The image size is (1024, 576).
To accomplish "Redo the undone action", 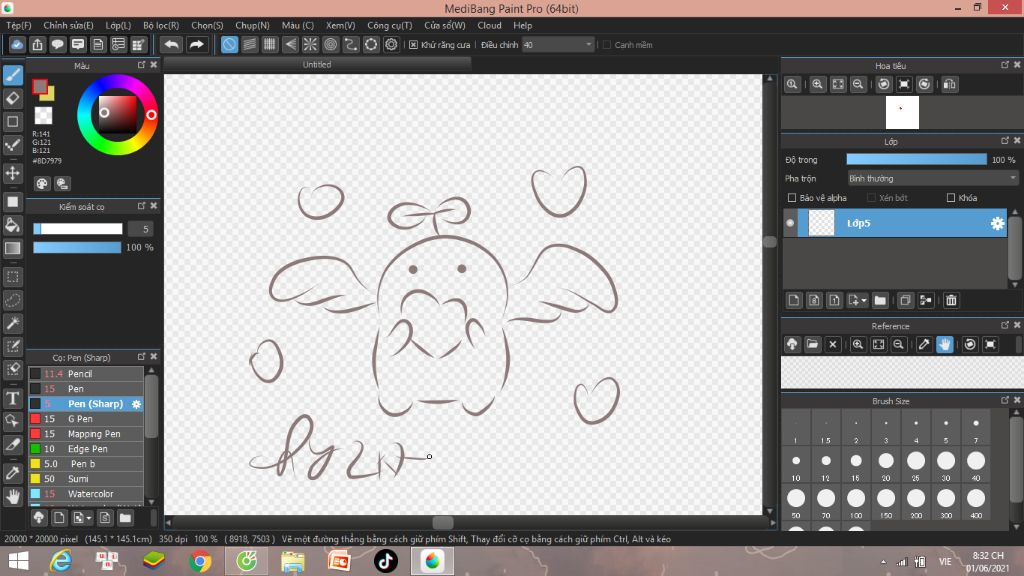I will tap(196, 44).
